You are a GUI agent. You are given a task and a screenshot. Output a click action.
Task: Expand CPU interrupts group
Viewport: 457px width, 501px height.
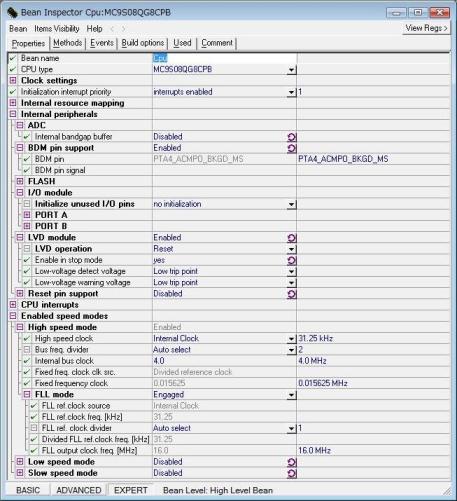[13, 305]
